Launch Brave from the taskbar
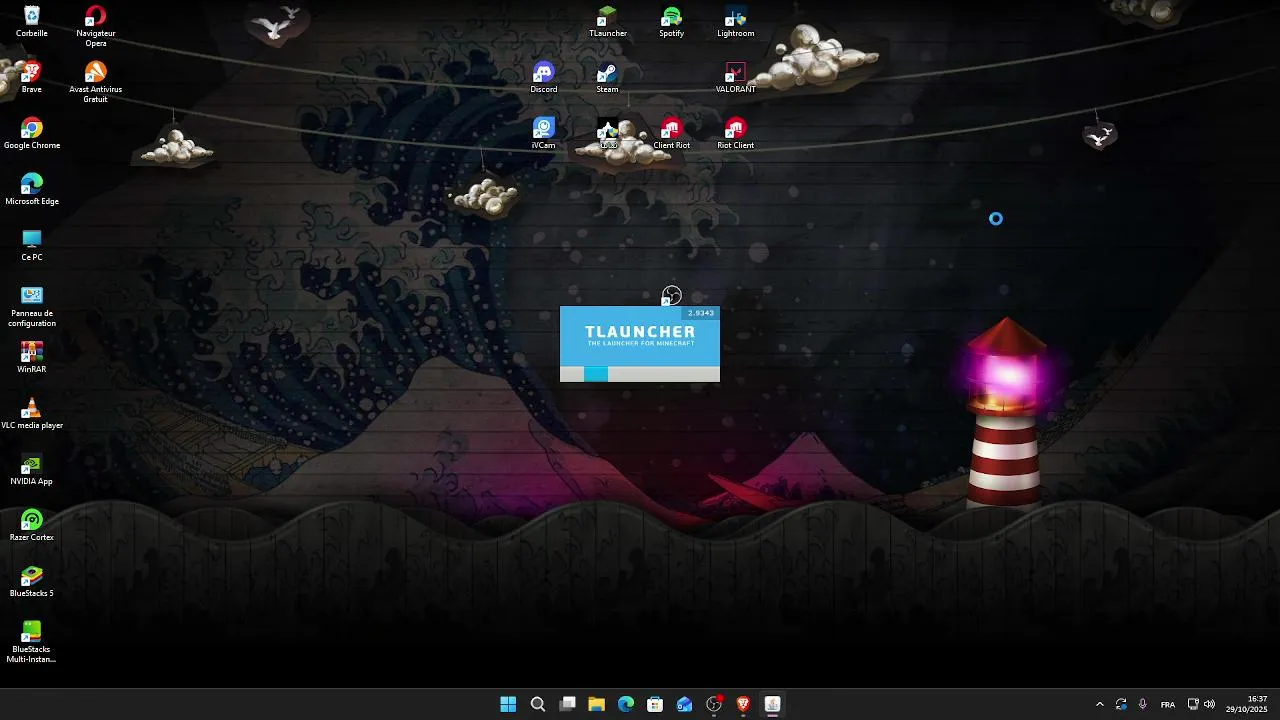1280x720 pixels. (743, 704)
